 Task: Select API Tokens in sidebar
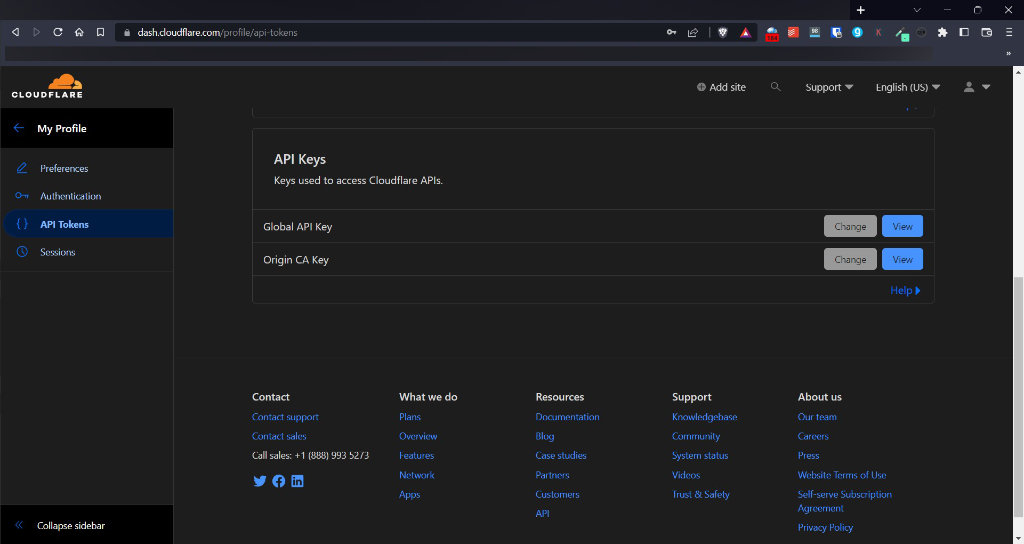click(x=88, y=224)
